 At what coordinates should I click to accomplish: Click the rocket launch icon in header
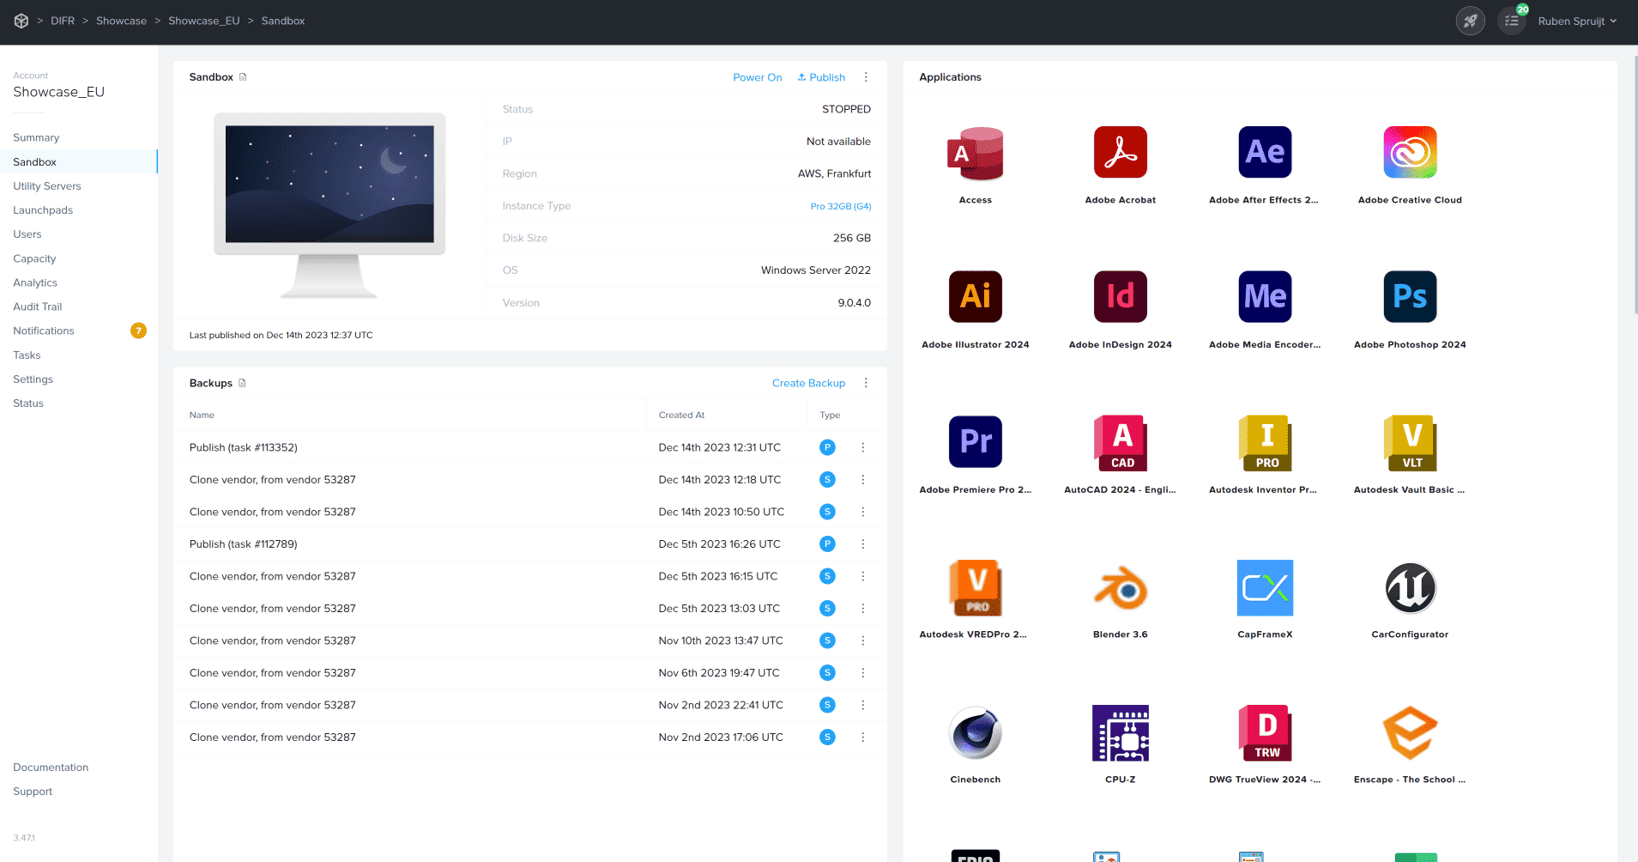1470,21
